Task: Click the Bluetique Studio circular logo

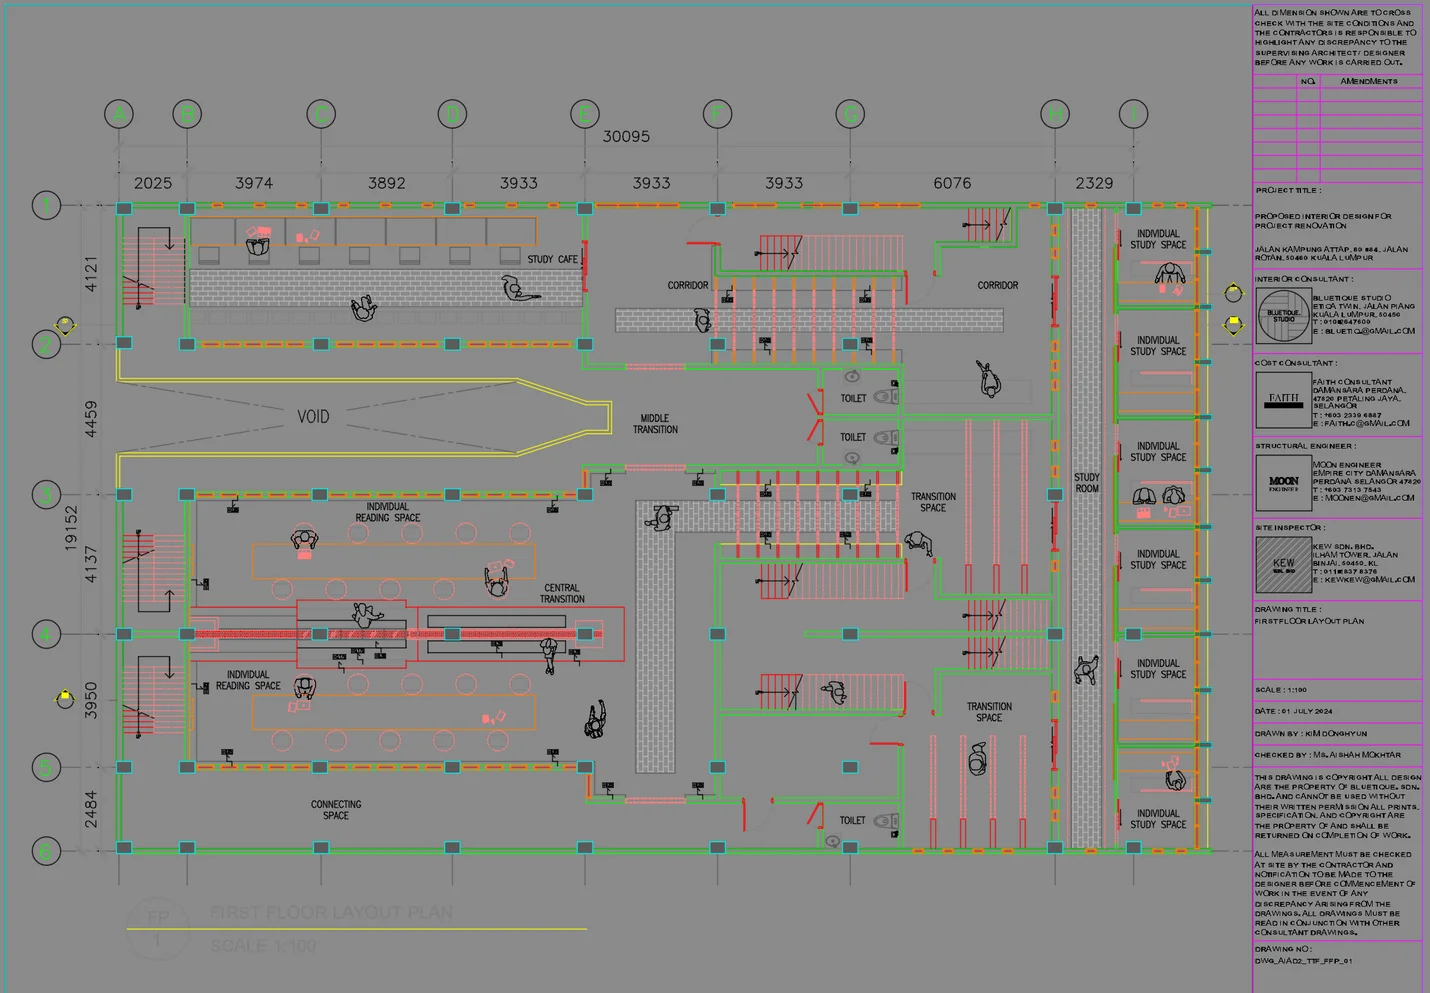Action: [x=1283, y=316]
